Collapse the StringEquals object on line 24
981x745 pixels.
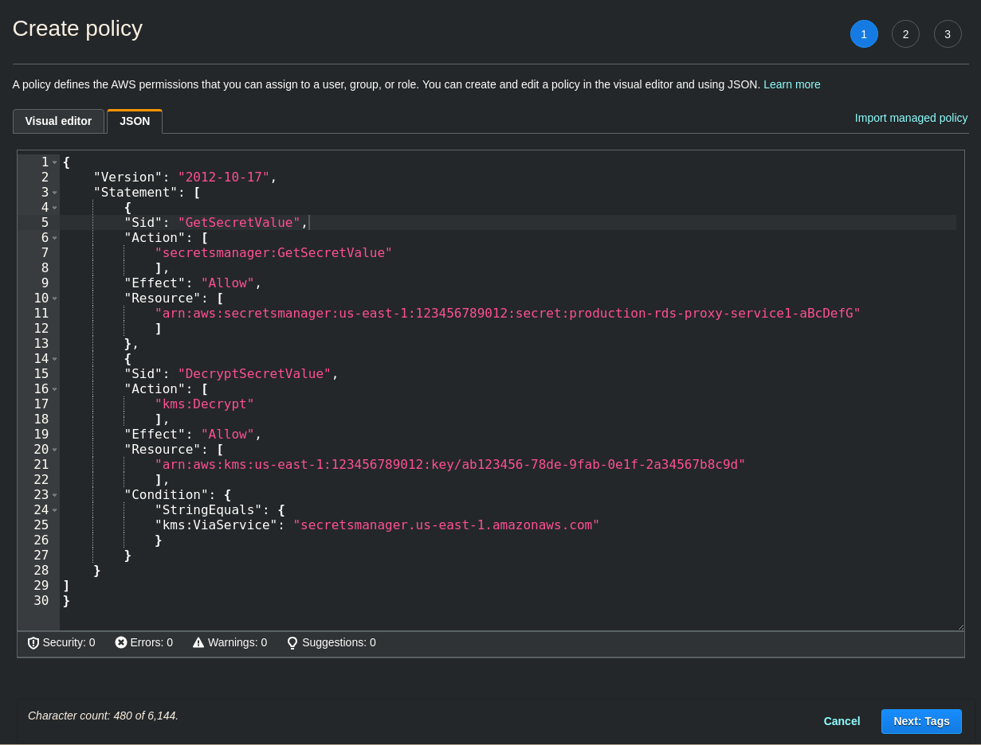(53, 509)
